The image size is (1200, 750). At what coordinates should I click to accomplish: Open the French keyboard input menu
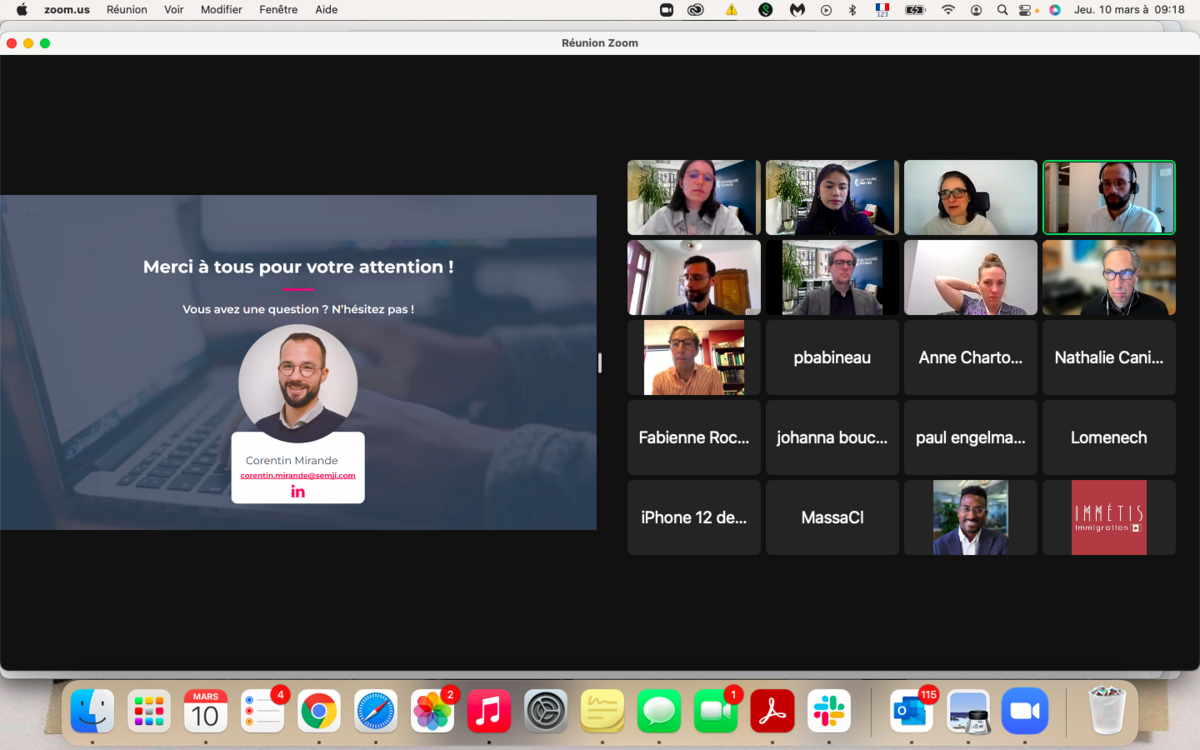pyautogui.click(x=882, y=10)
